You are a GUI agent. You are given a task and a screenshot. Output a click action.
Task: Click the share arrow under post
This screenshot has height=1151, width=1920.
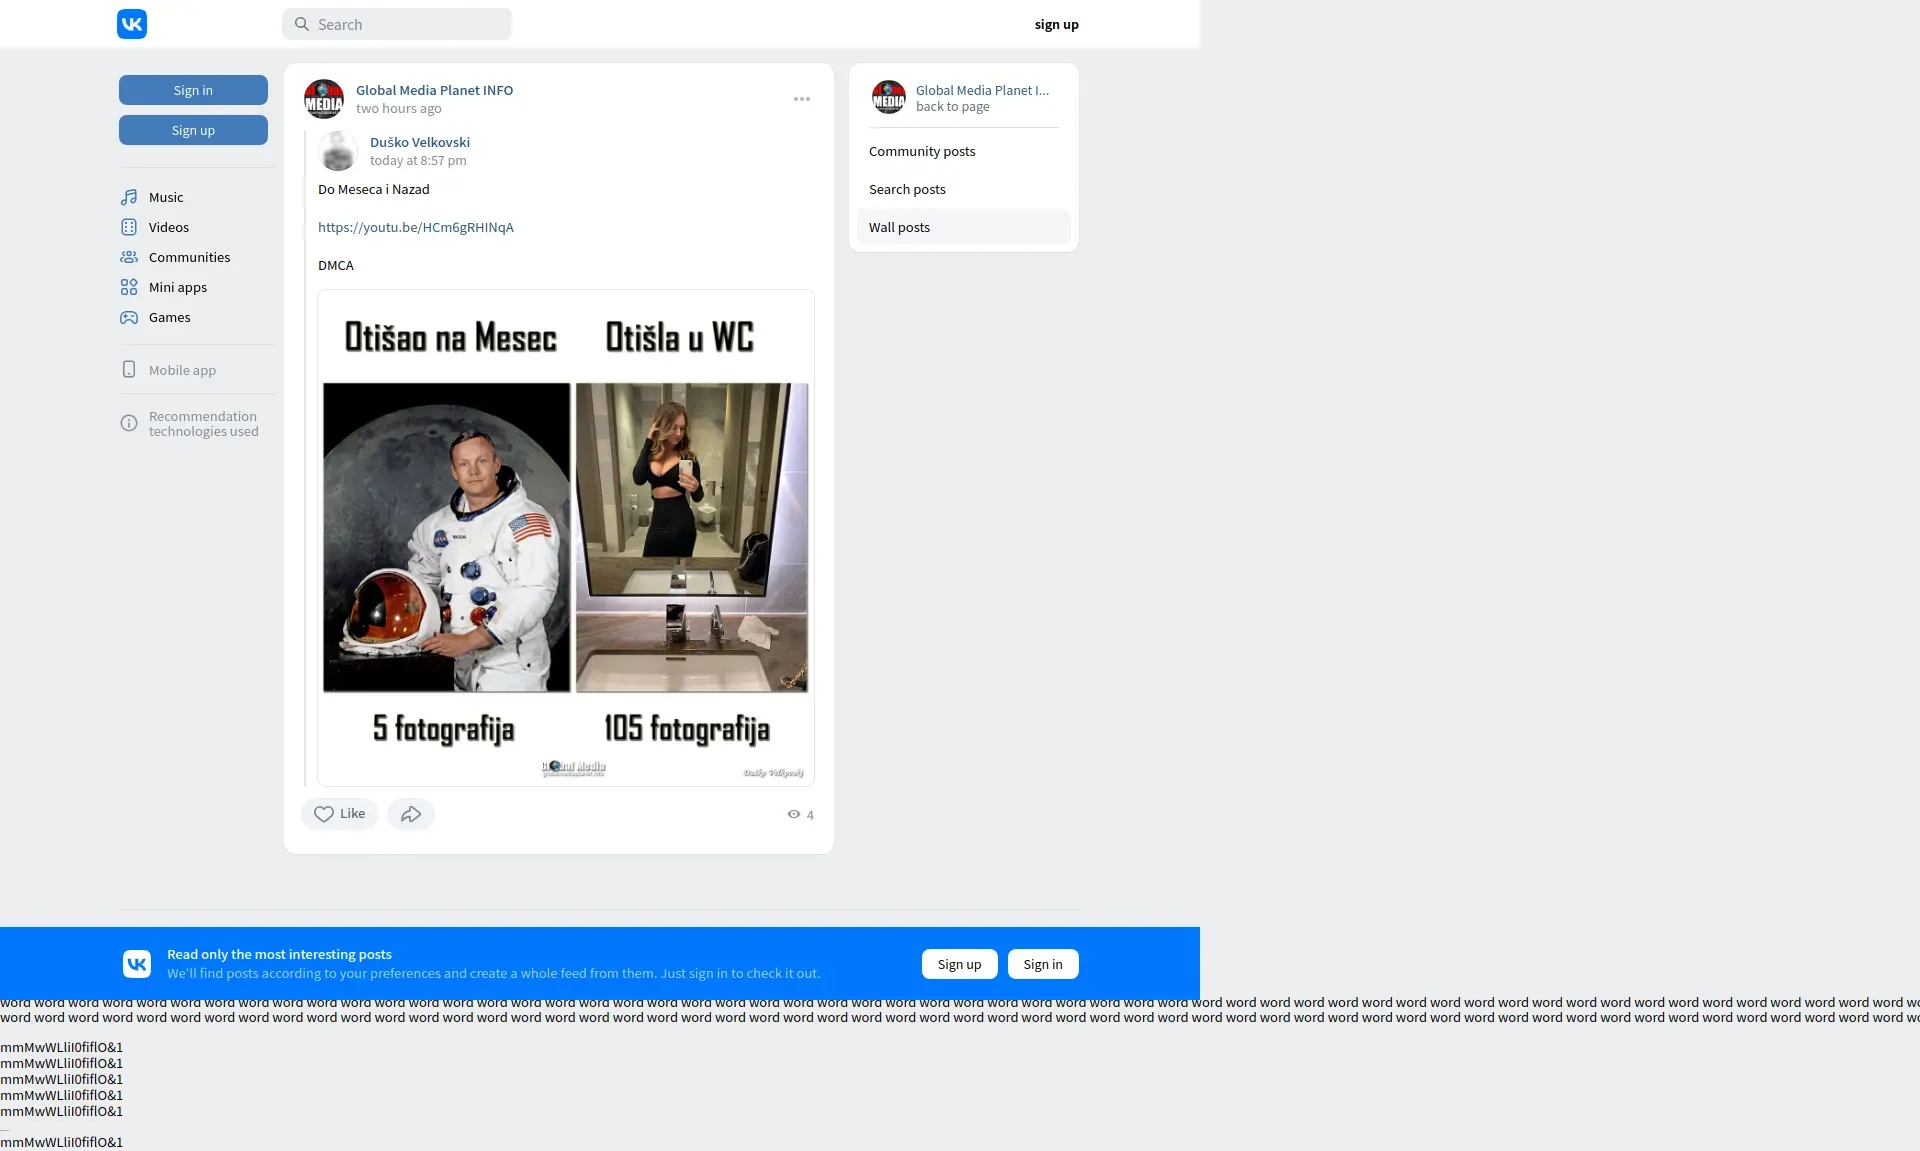coord(411,814)
